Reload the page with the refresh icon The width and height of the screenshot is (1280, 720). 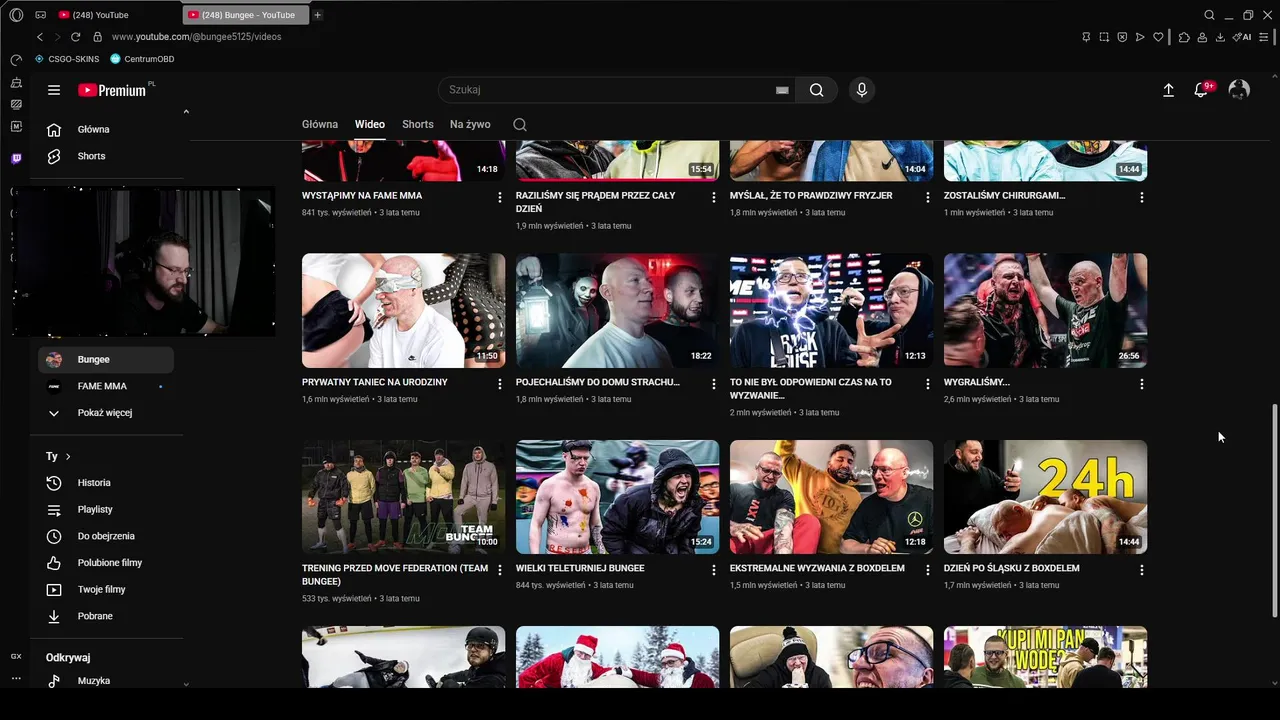tap(75, 37)
